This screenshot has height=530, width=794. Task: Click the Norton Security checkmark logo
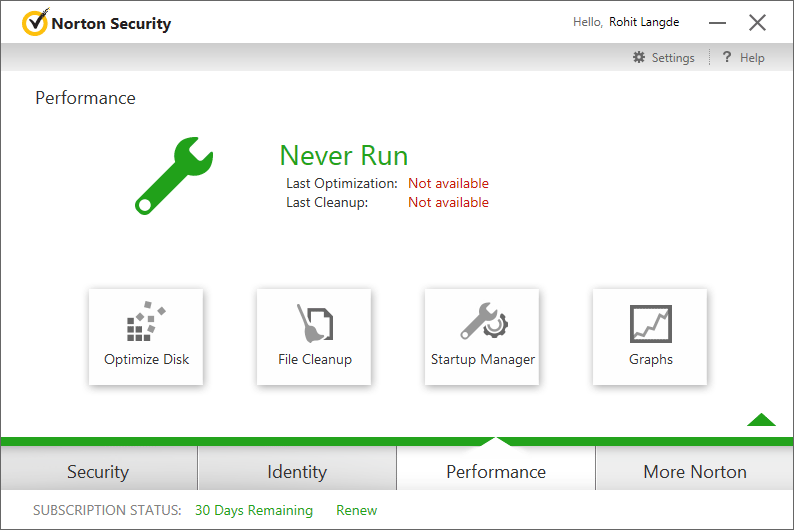pos(35,22)
